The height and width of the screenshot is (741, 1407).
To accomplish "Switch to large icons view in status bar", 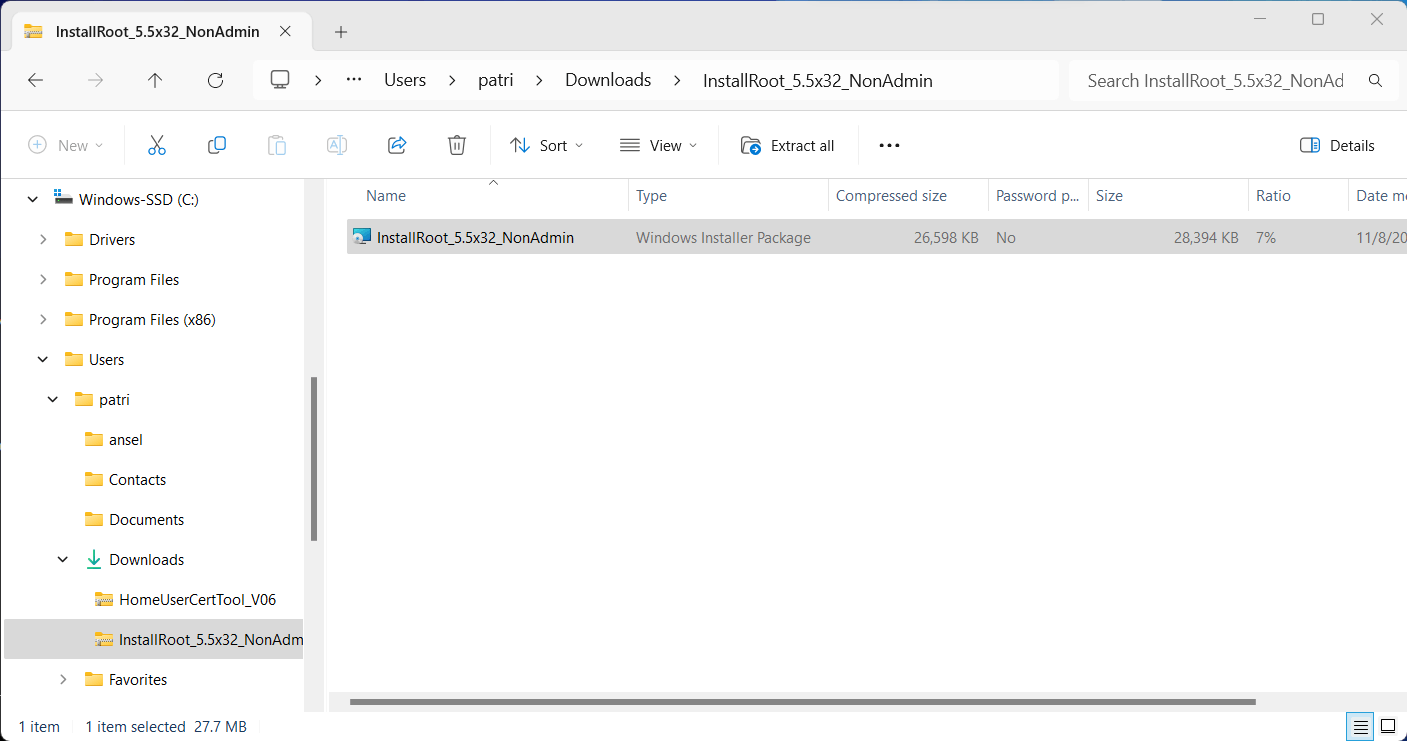I will (1388, 727).
